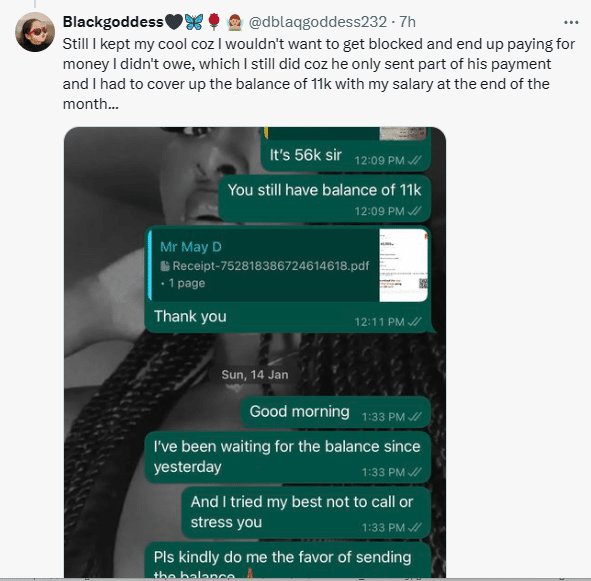Open the tweet's more options ellipsis menu
The height and width of the screenshot is (581, 591).
(571, 23)
